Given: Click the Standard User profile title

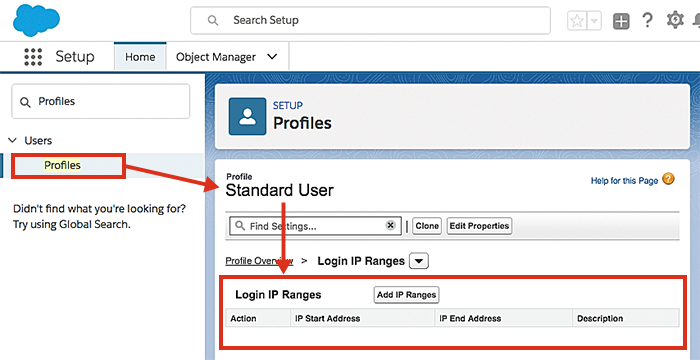Looking at the screenshot, I should coord(279,190).
